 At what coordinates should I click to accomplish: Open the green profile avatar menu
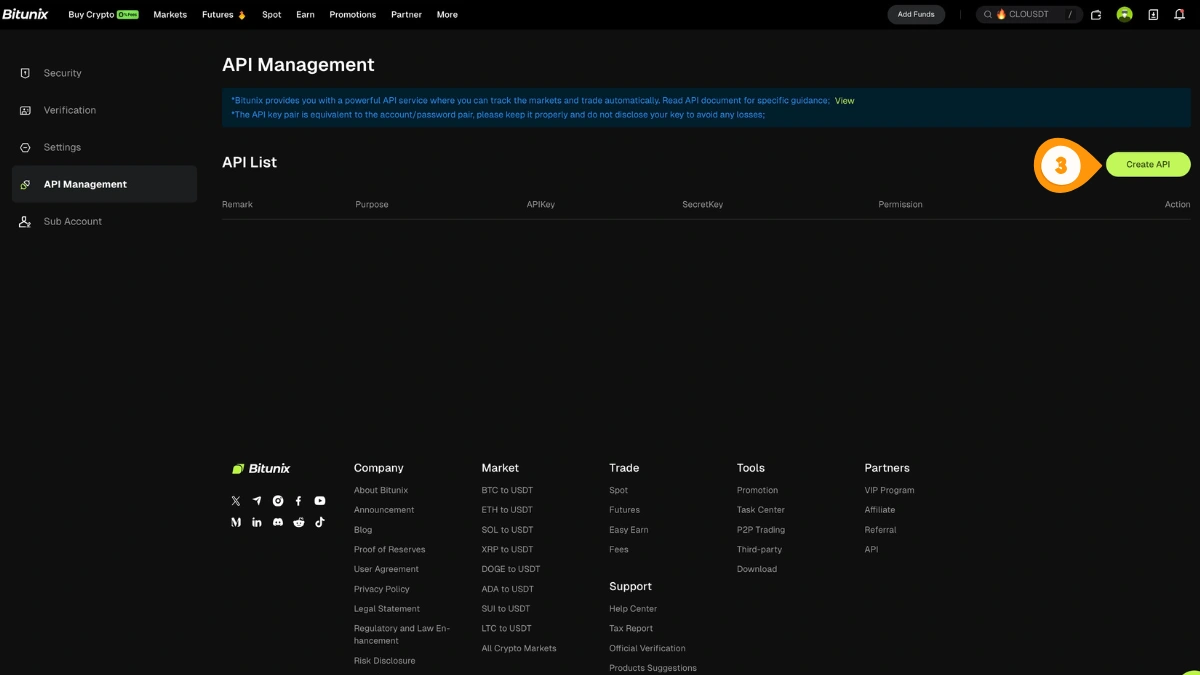[x=1124, y=15]
